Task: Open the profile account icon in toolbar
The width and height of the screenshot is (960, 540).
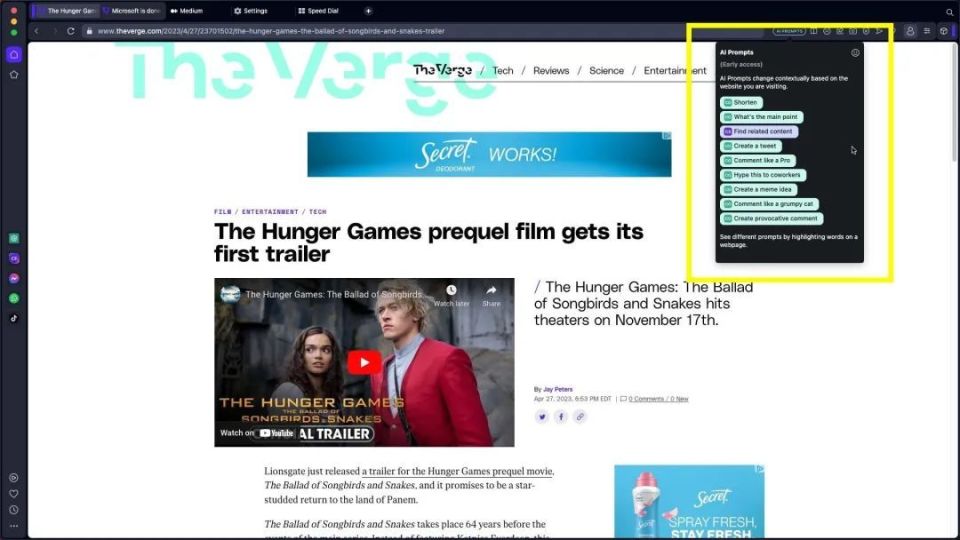Action: click(x=910, y=31)
